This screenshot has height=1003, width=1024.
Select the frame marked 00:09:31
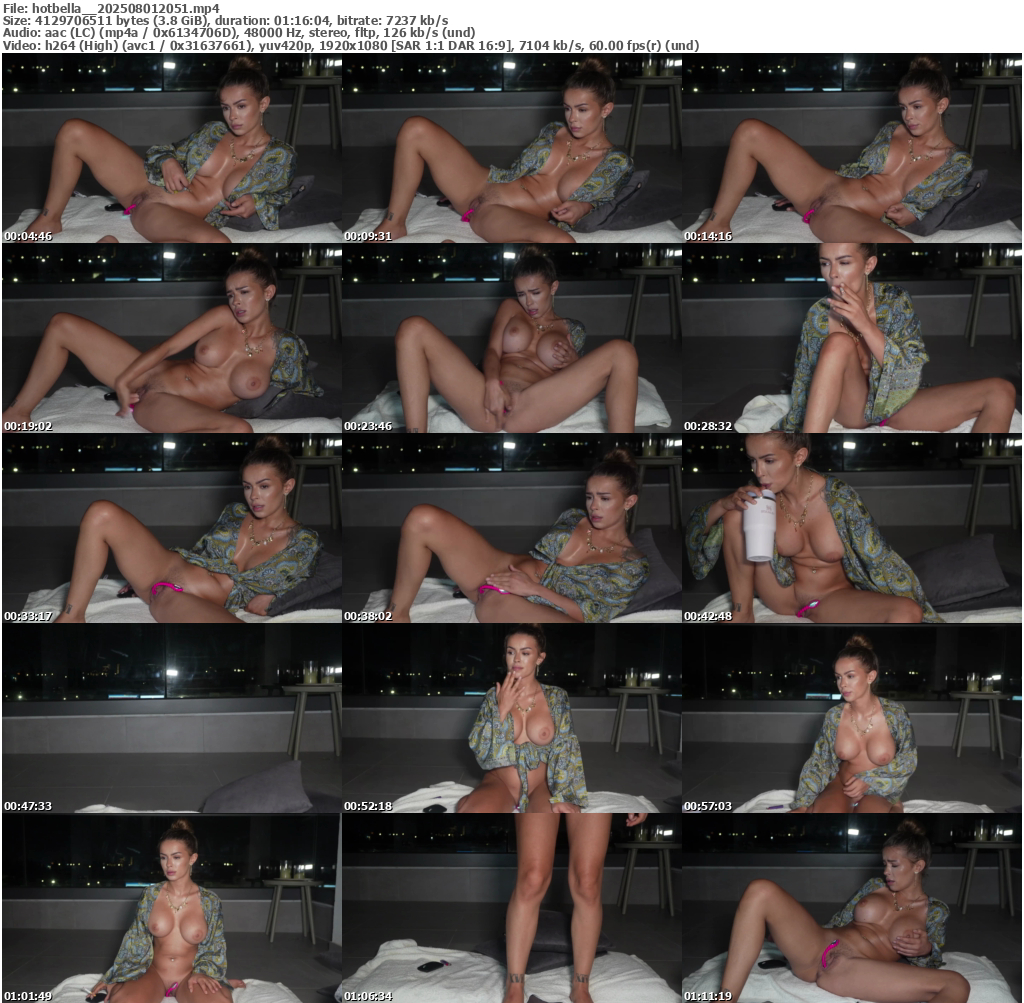pyautogui.click(x=511, y=148)
